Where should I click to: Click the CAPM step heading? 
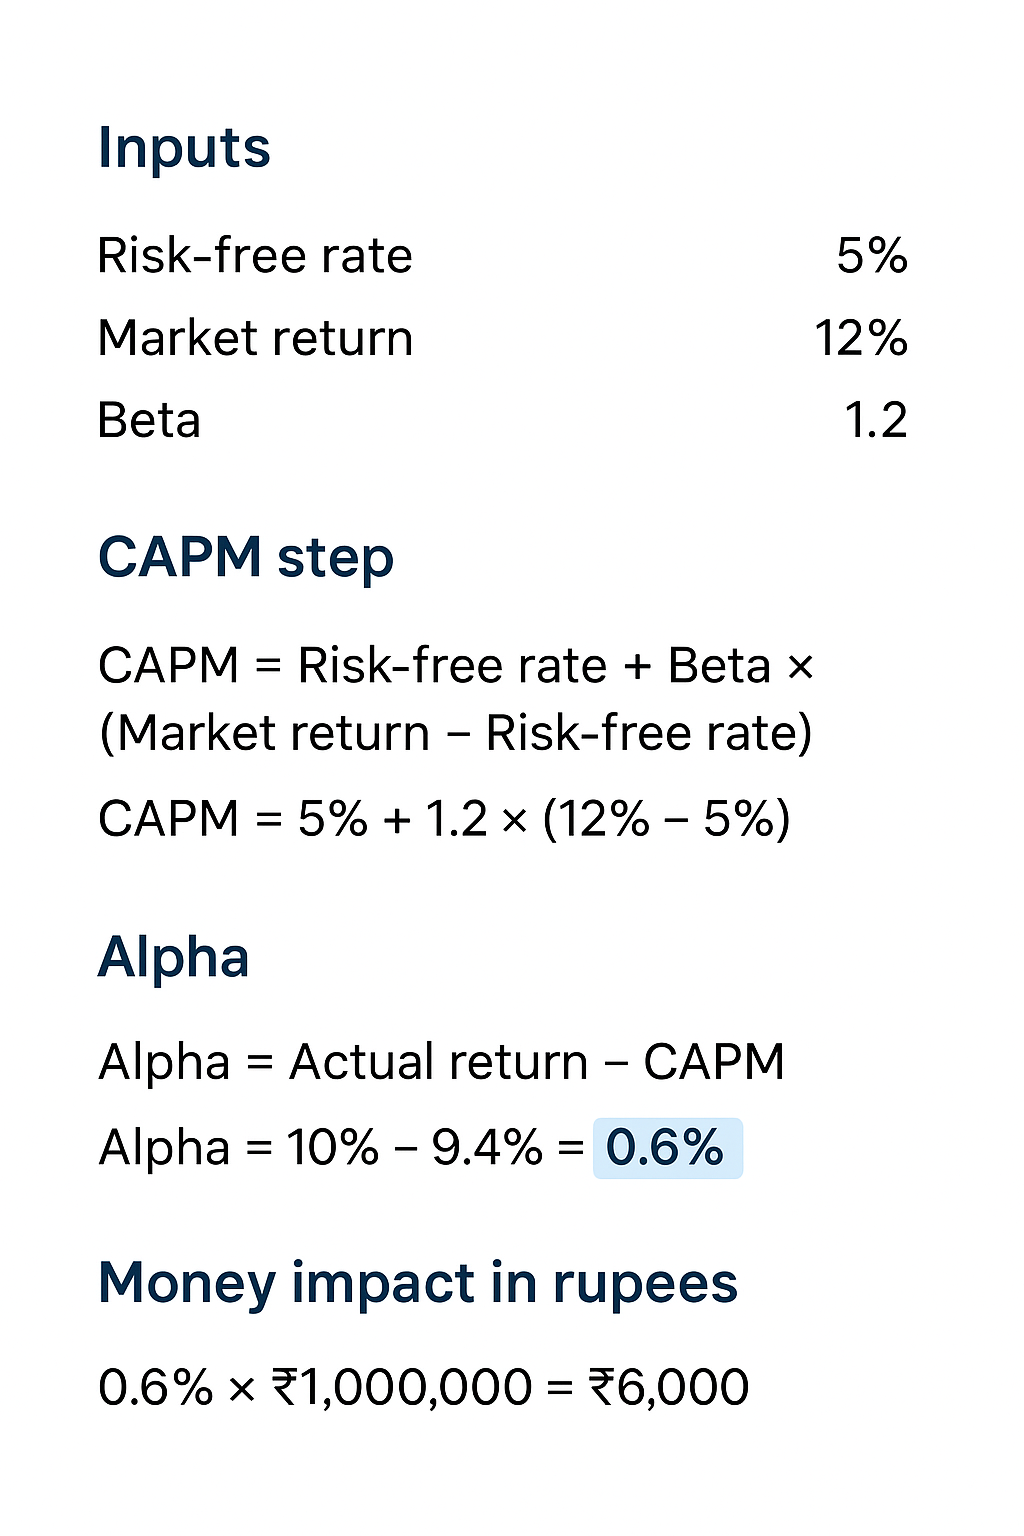[246, 558]
